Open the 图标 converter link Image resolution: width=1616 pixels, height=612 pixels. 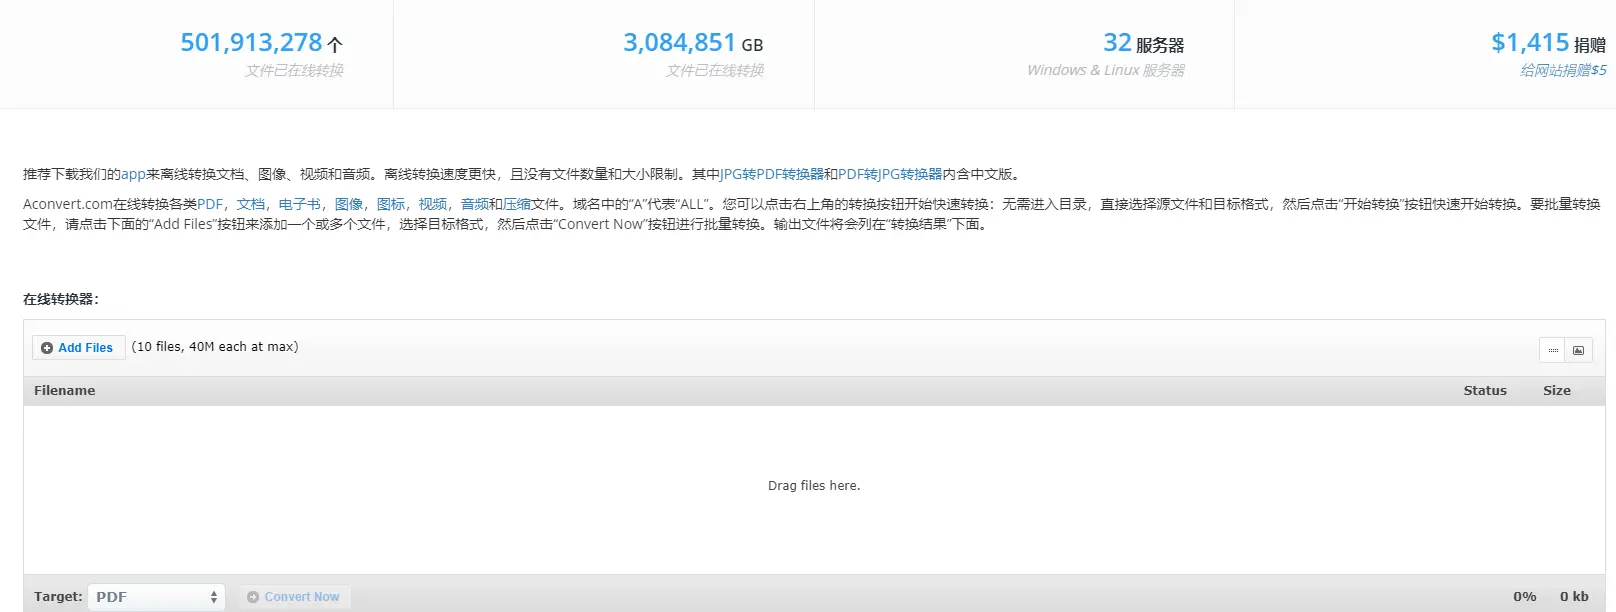pyautogui.click(x=390, y=204)
